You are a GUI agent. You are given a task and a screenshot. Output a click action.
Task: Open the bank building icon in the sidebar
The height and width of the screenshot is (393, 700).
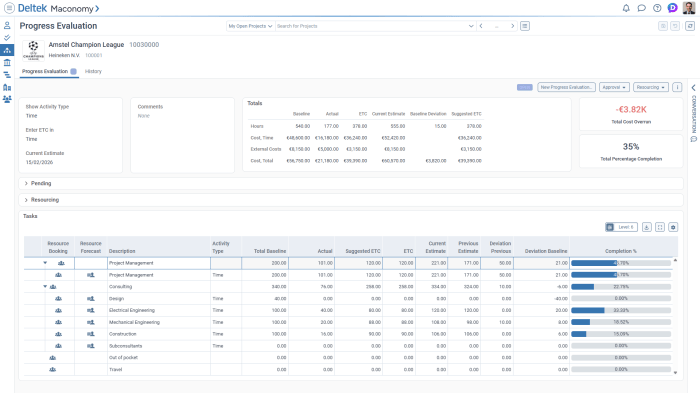click(x=7, y=63)
